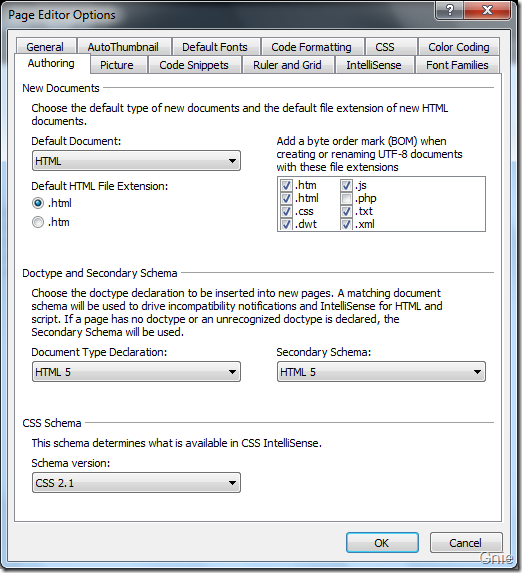Uncheck the .js BOM checkbox
522x573 pixels.
pyautogui.click(x=347, y=185)
